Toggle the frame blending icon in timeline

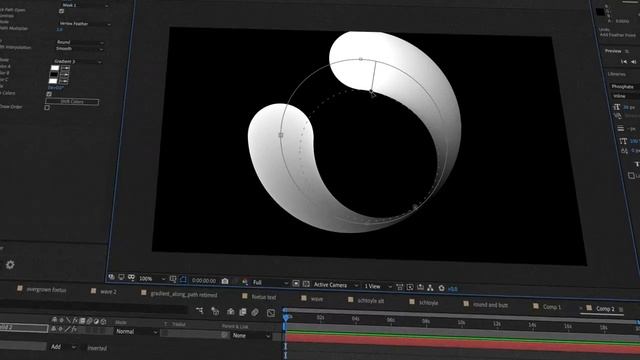click(243, 312)
